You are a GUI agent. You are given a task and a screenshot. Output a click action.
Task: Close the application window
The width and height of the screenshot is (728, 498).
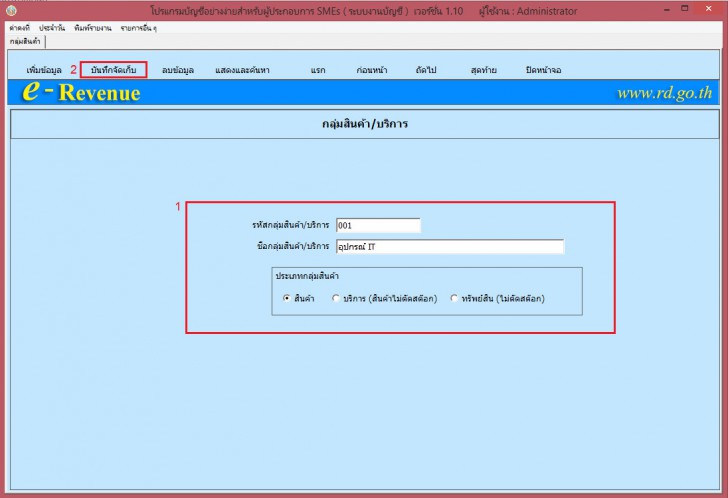(708, 9)
